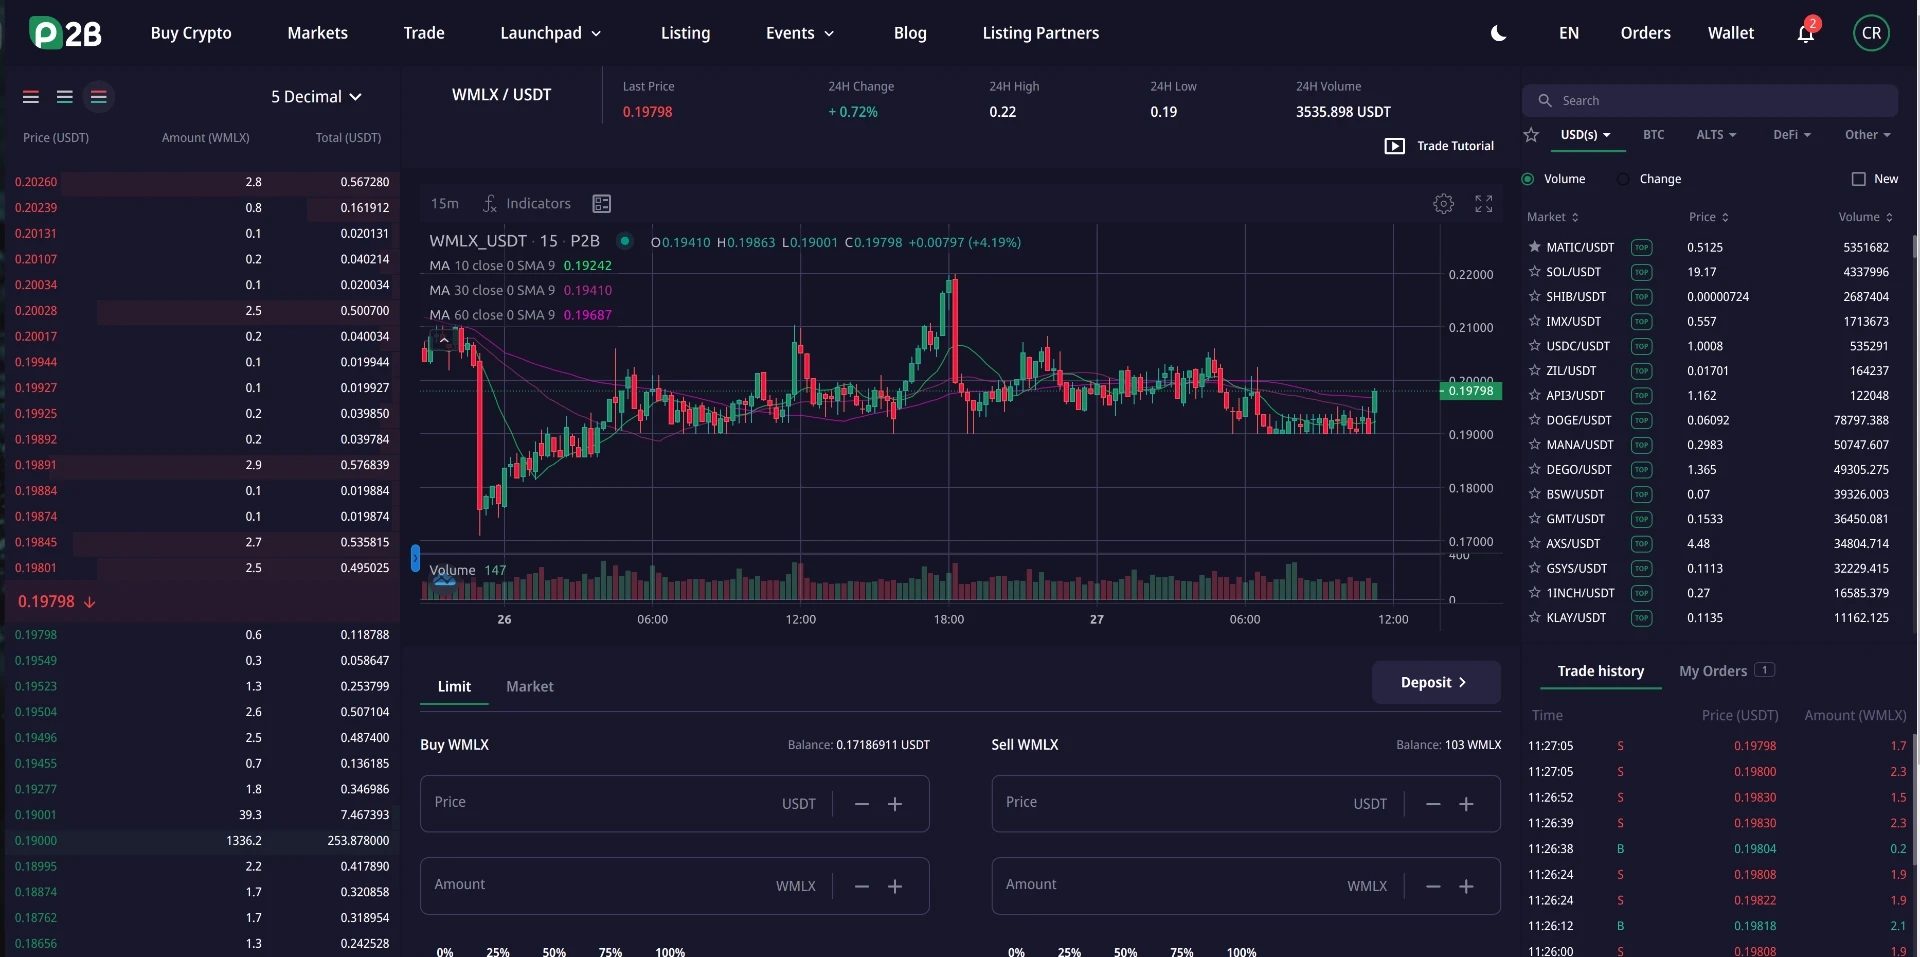Open chart settings gear

[x=1443, y=204]
